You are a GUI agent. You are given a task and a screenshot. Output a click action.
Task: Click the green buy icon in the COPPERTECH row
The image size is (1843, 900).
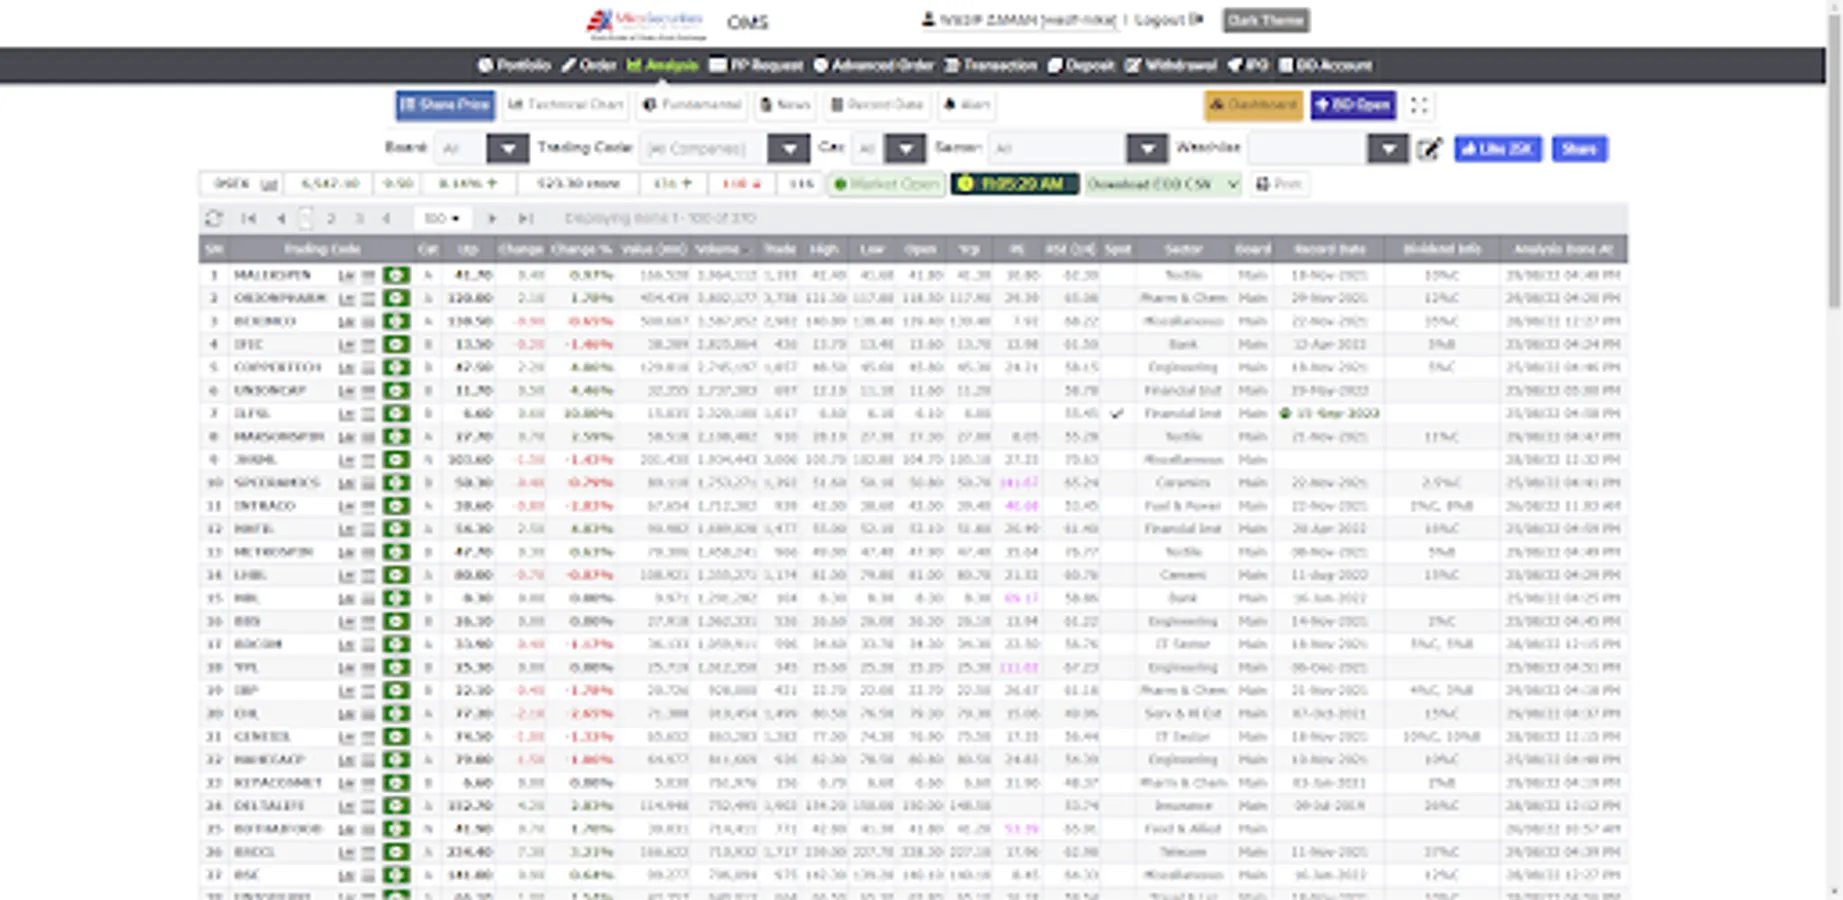coord(396,367)
